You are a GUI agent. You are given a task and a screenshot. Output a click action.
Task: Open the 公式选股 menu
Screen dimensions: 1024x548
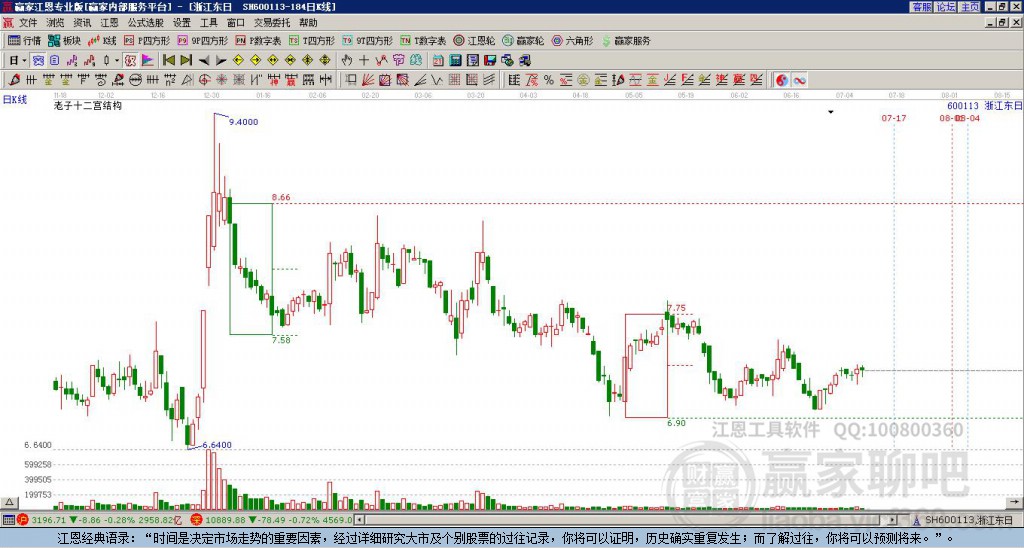click(144, 22)
